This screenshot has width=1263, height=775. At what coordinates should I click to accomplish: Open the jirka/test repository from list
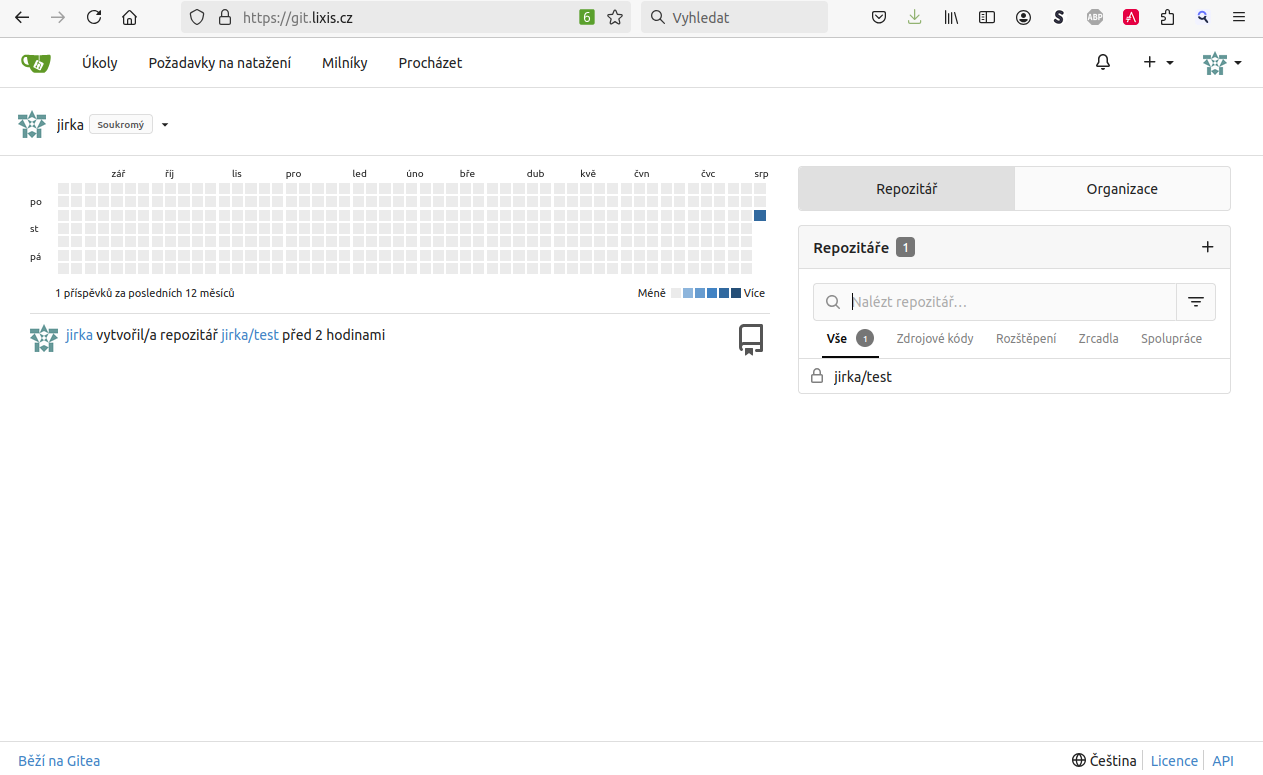[862, 377]
